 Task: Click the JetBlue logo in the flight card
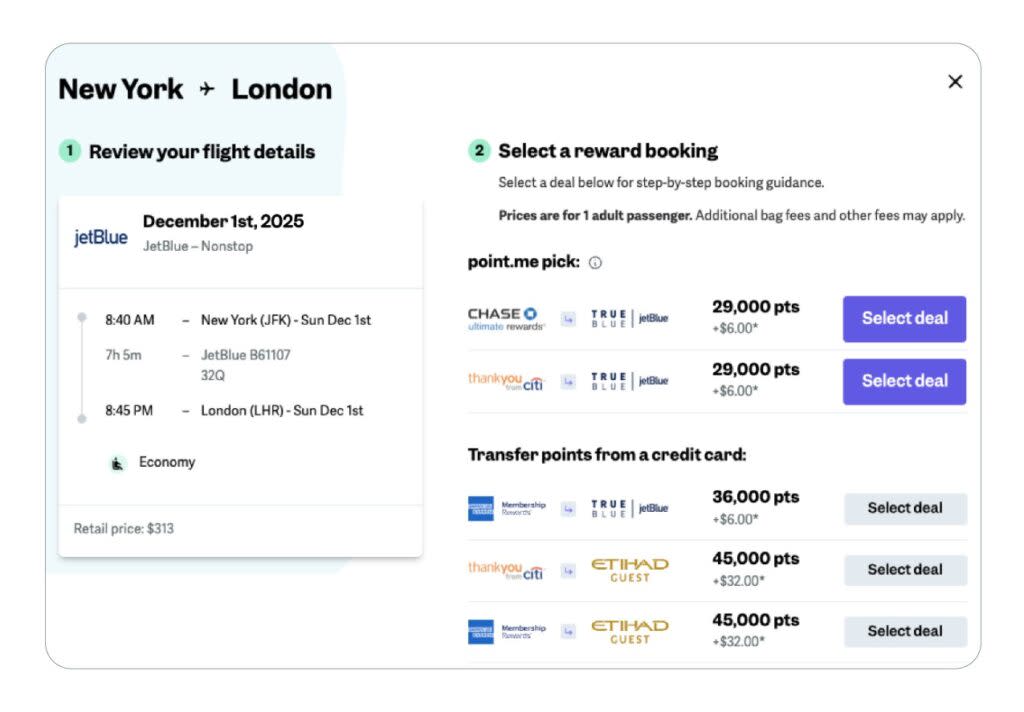pos(101,237)
